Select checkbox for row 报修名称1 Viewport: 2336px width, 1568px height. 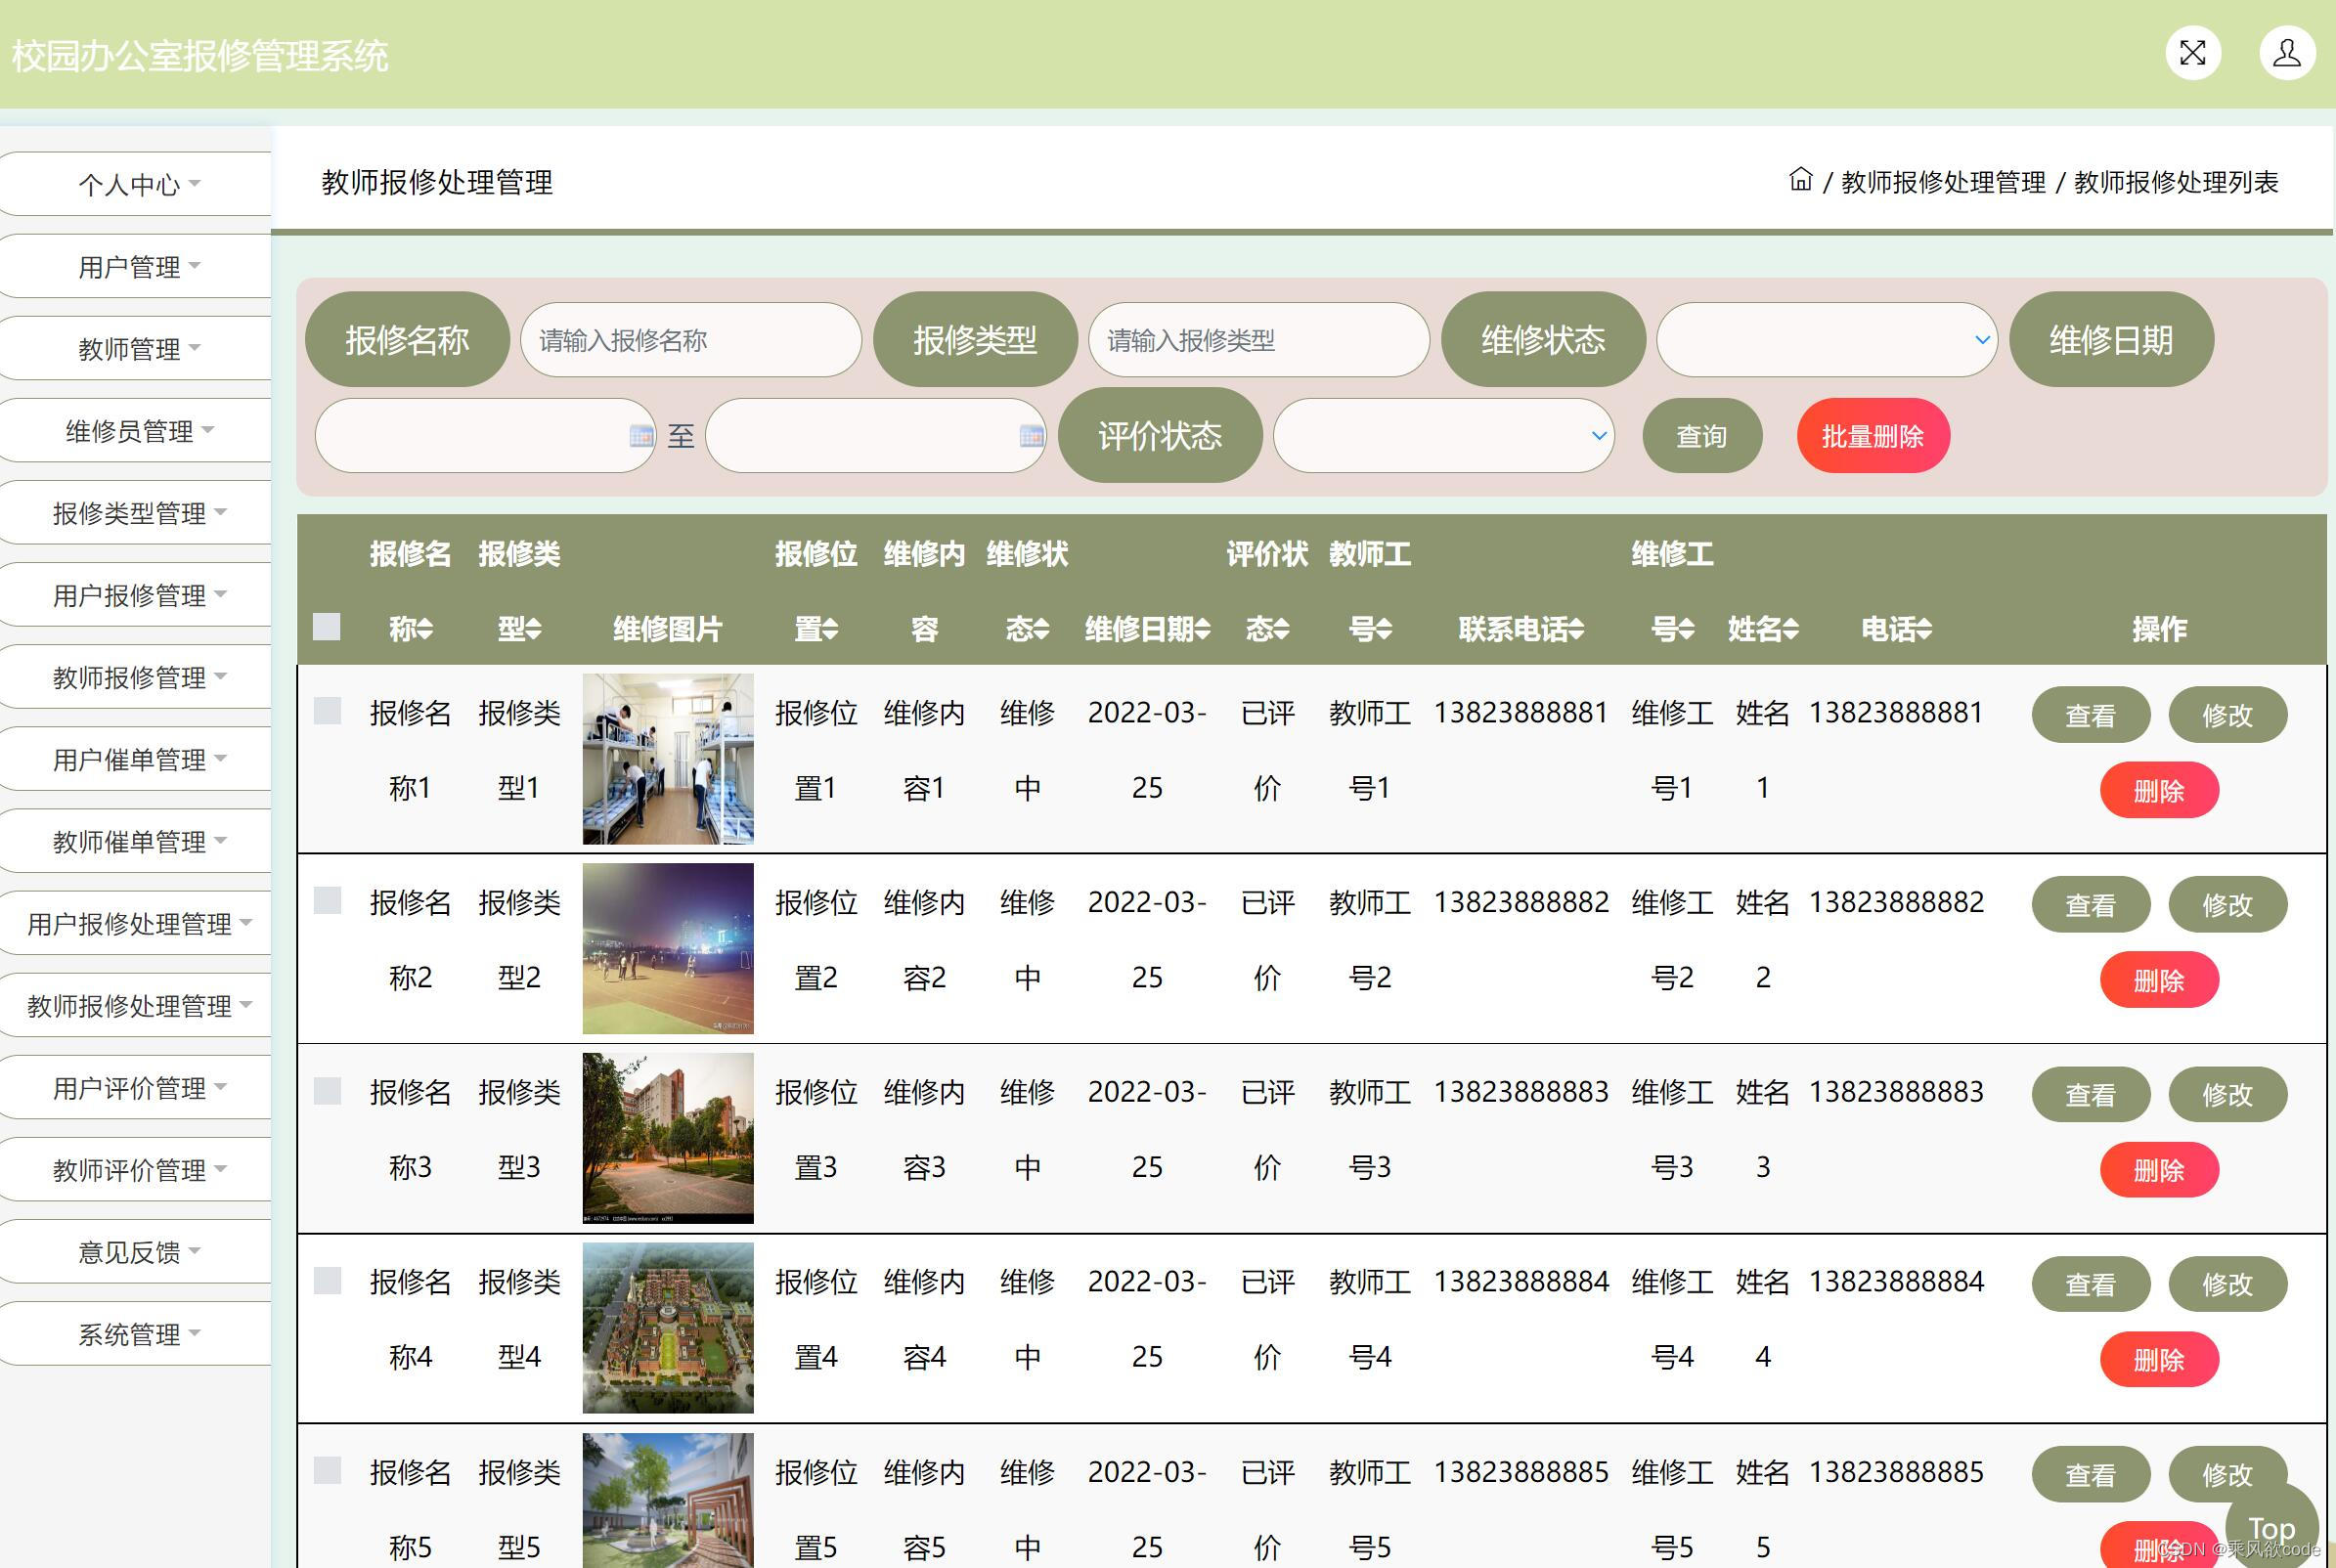pos(327,711)
